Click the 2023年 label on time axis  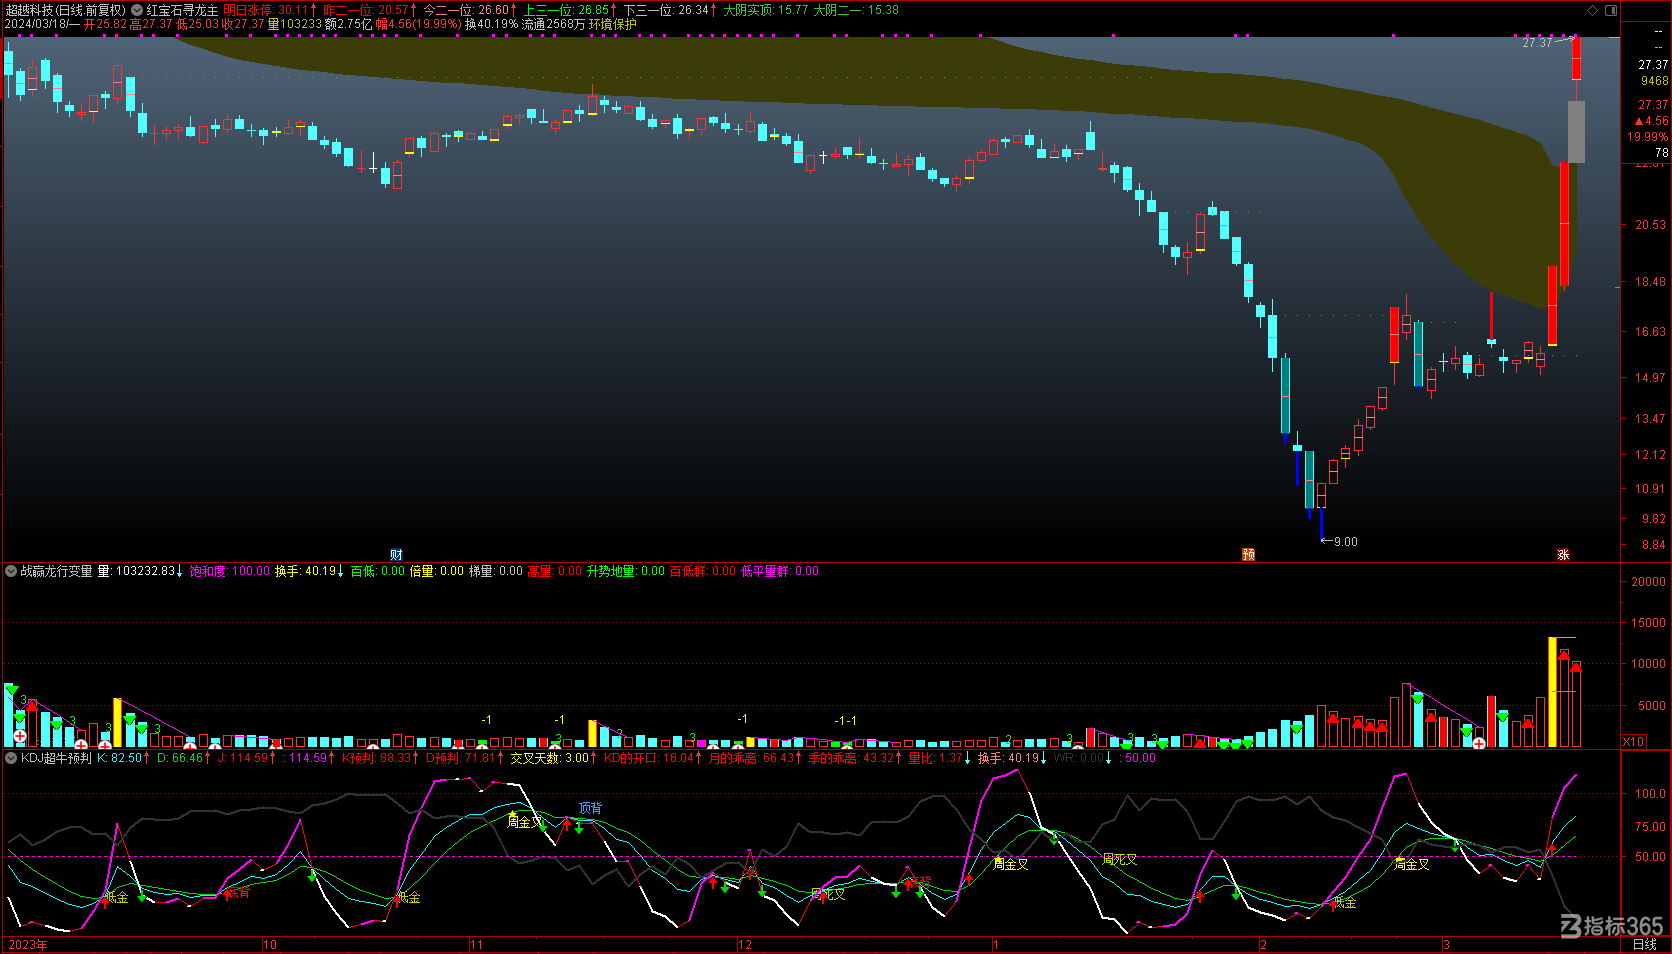click(x=26, y=945)
